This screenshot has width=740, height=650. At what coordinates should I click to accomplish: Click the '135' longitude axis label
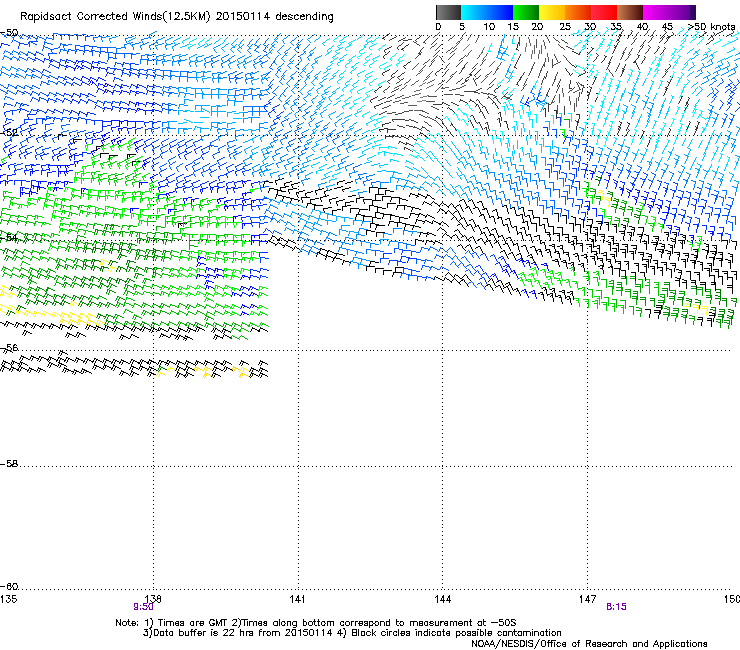click(8, 599)
